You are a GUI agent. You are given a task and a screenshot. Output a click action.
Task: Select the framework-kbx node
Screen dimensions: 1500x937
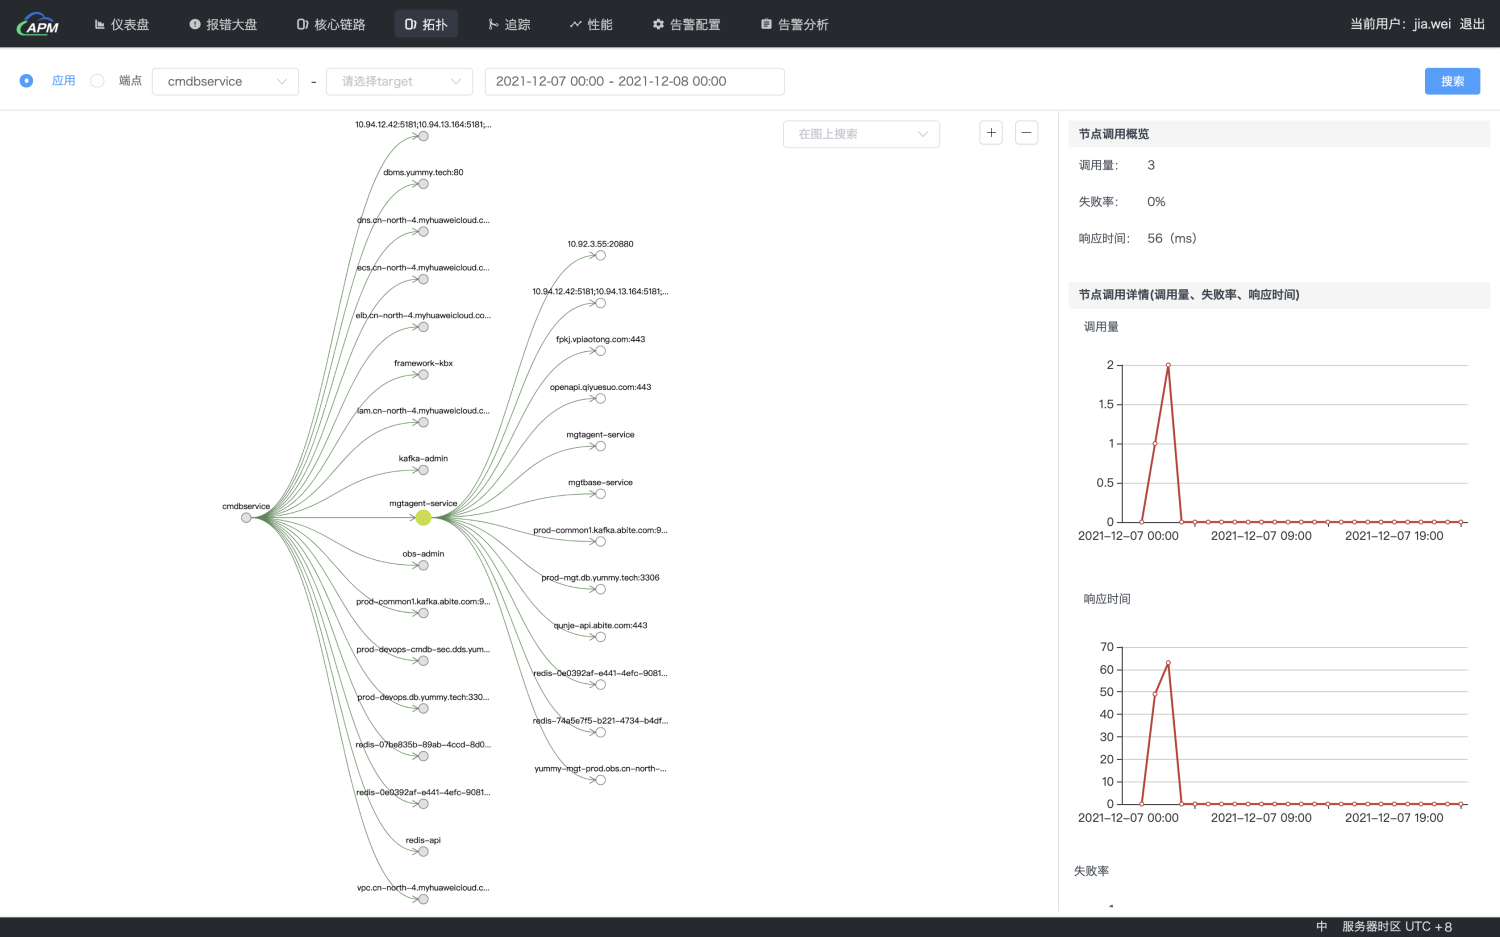tap(423, 375)
